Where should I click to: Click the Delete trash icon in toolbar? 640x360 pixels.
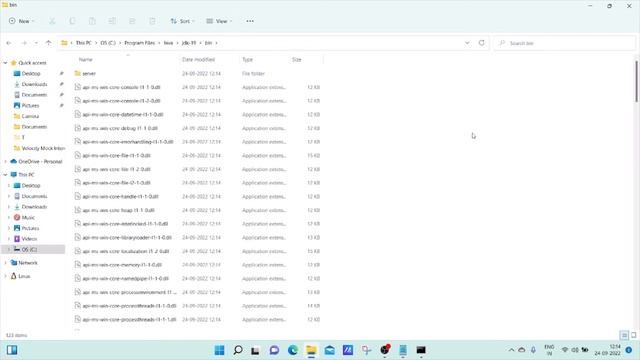pos(152,21)
